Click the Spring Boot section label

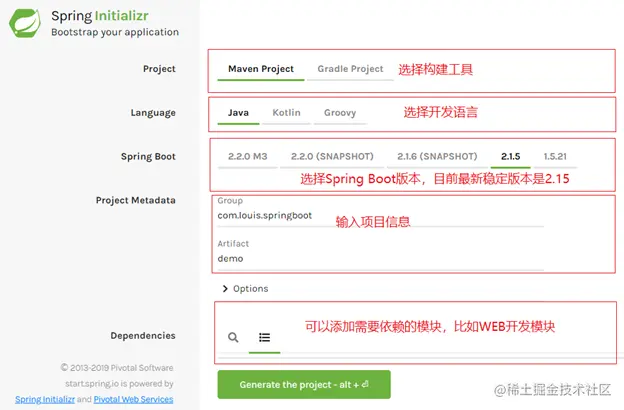tap(148, 156)
